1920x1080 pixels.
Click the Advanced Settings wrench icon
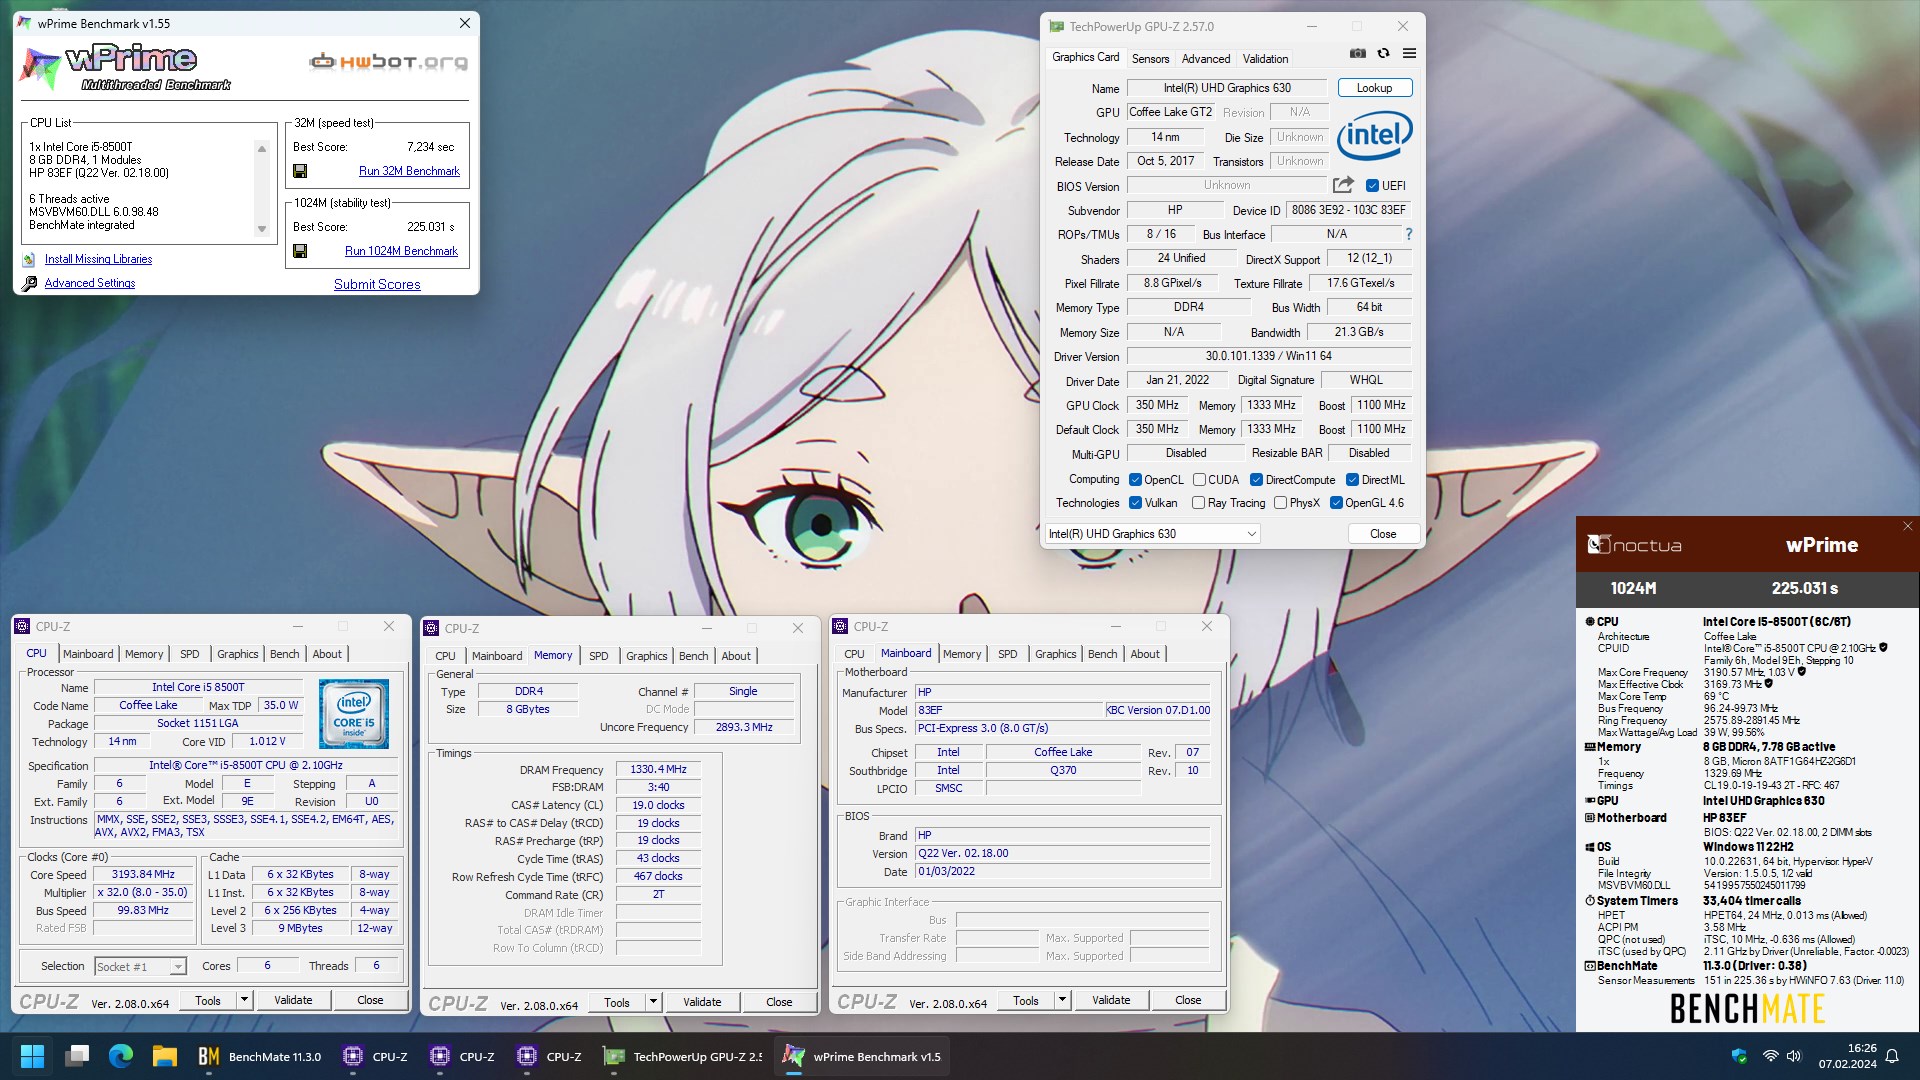point(29,284)
